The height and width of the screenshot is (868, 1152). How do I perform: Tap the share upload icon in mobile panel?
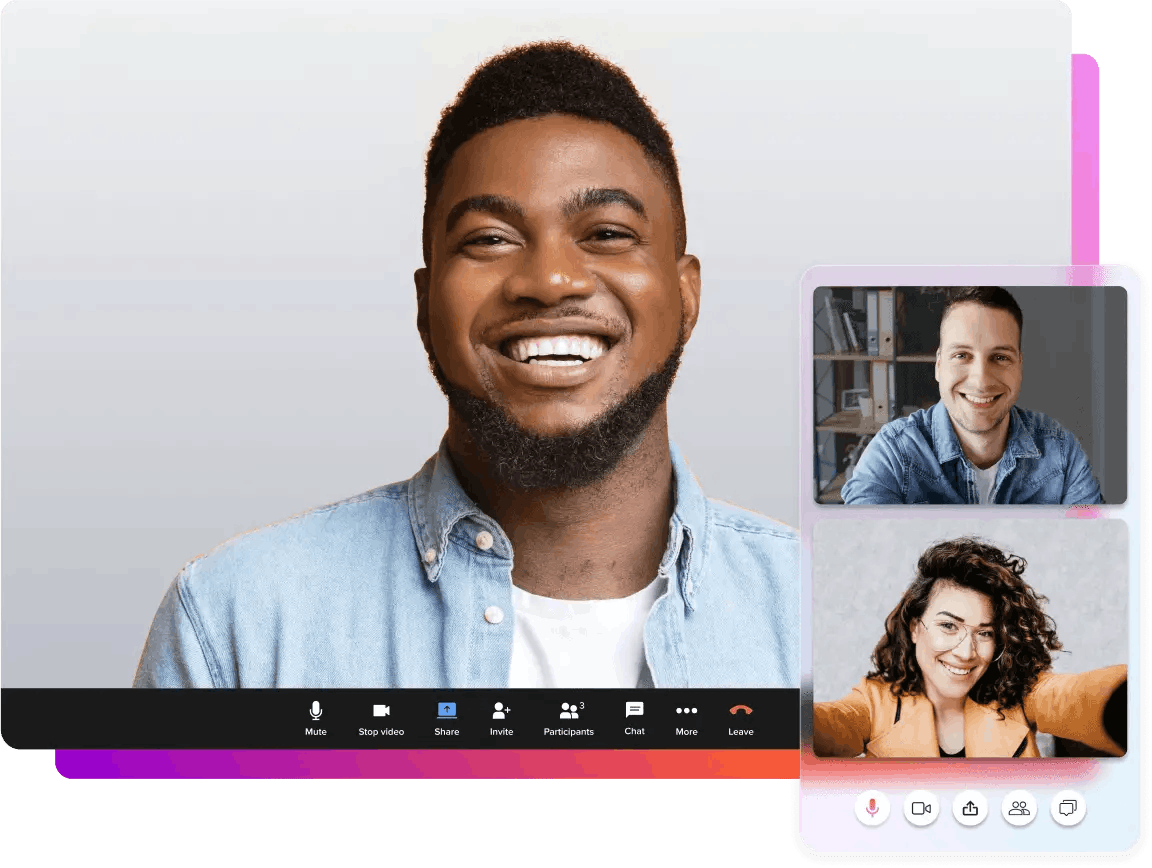click(x=971, y=808)
